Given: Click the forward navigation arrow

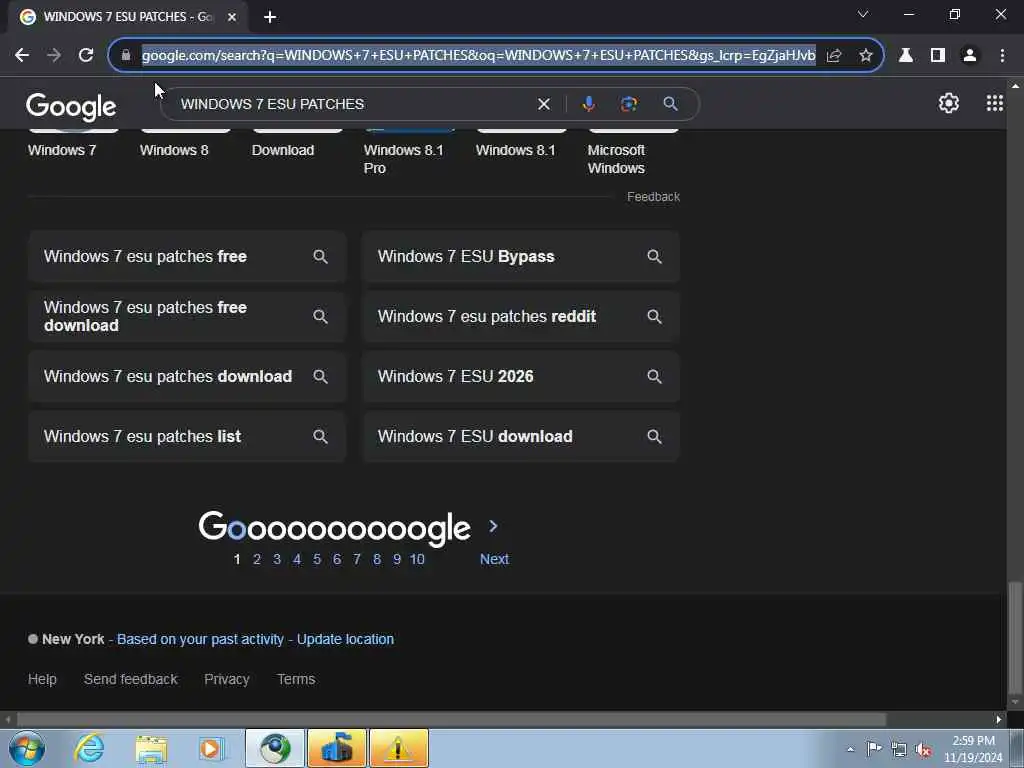Looking at the screenshot, I should [54, 55].
